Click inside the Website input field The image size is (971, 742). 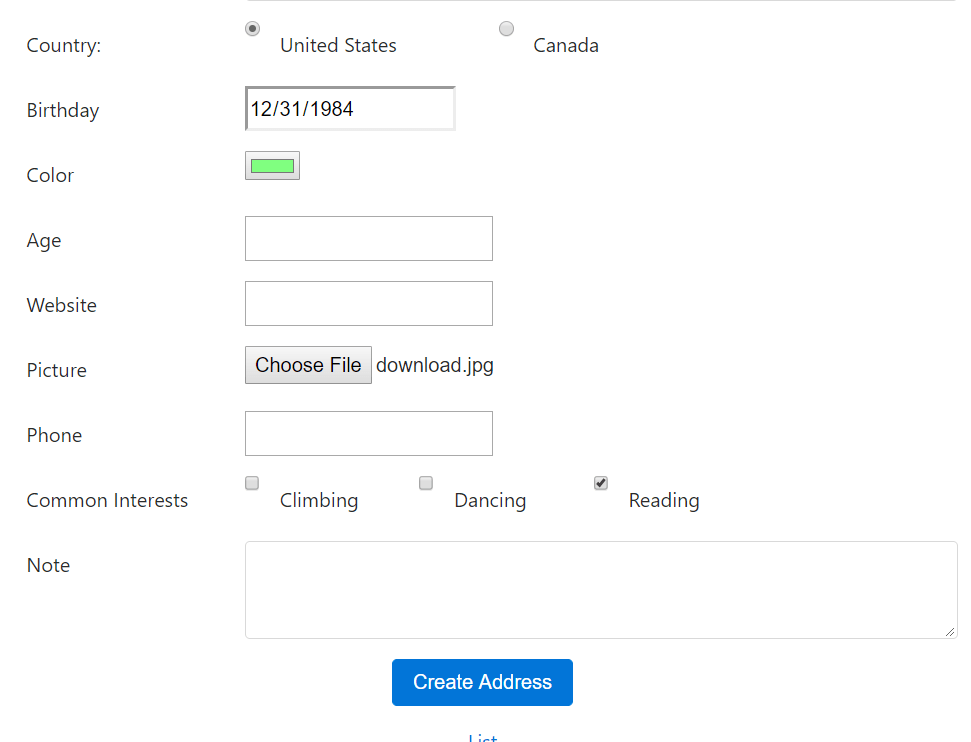368,303
